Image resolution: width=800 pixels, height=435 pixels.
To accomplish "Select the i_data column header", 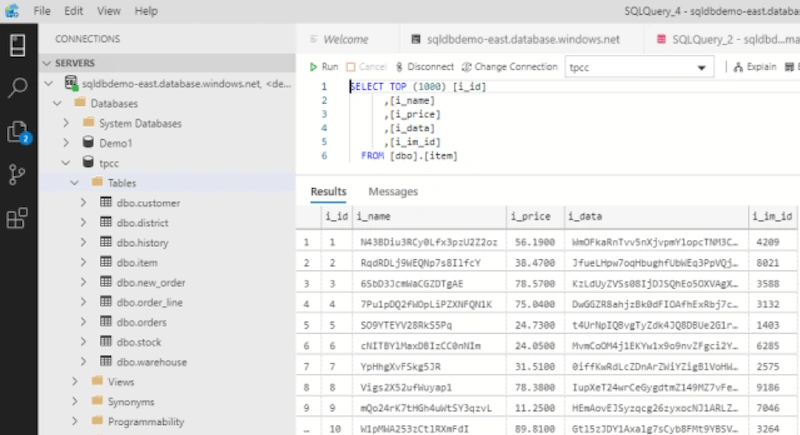I will (656, 216).
